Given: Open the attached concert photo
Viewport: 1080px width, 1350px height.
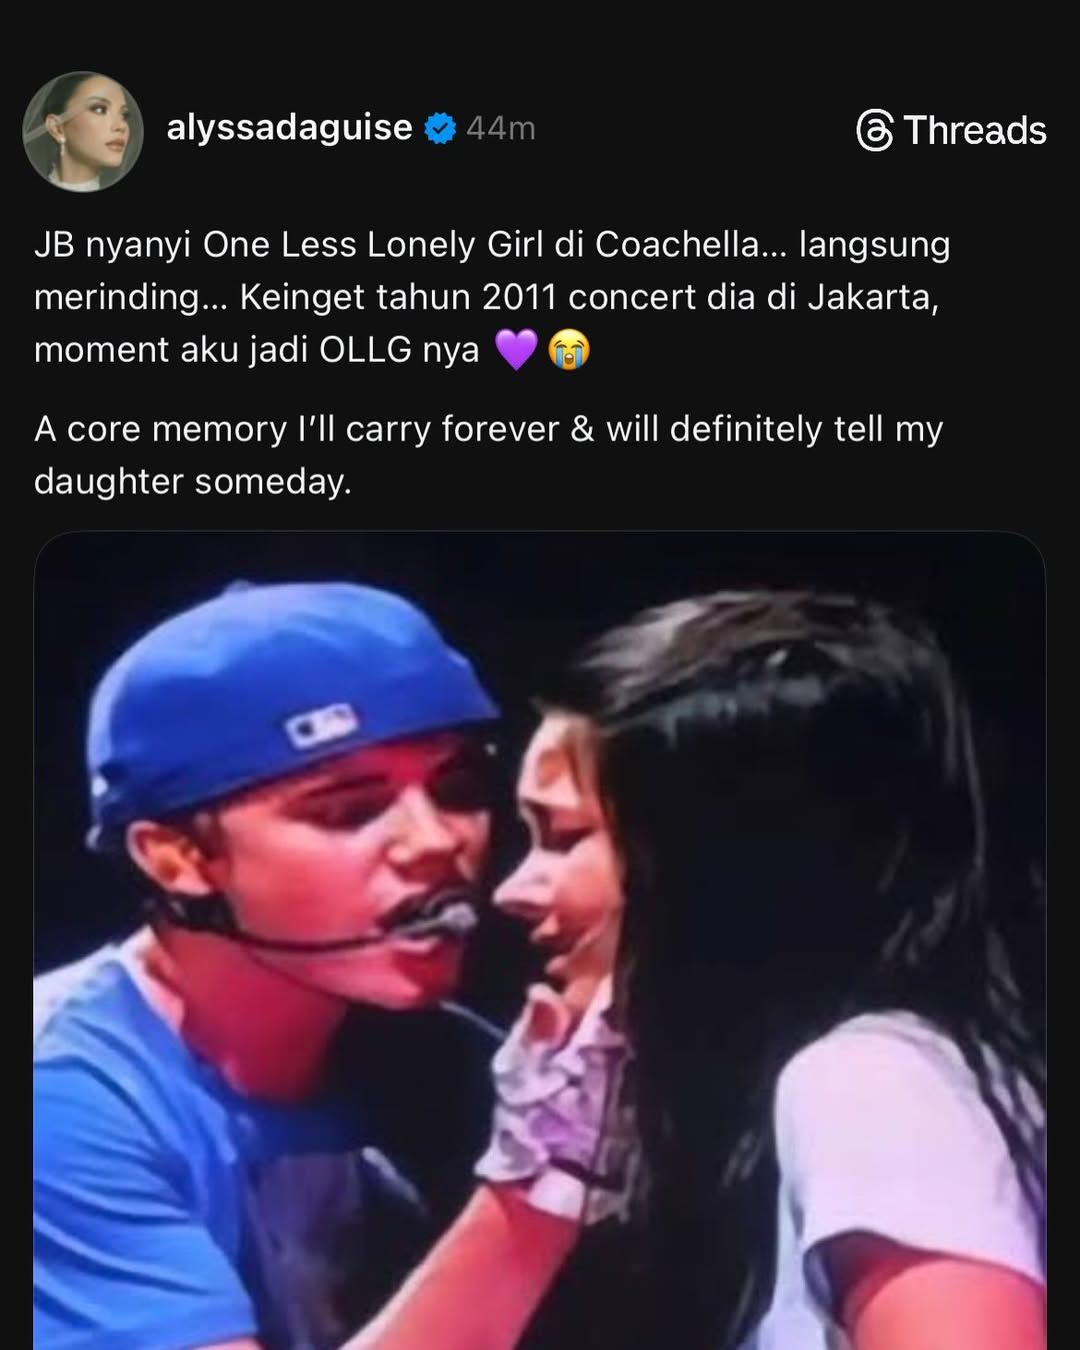Looking at the screenshot, I should 540,940.
